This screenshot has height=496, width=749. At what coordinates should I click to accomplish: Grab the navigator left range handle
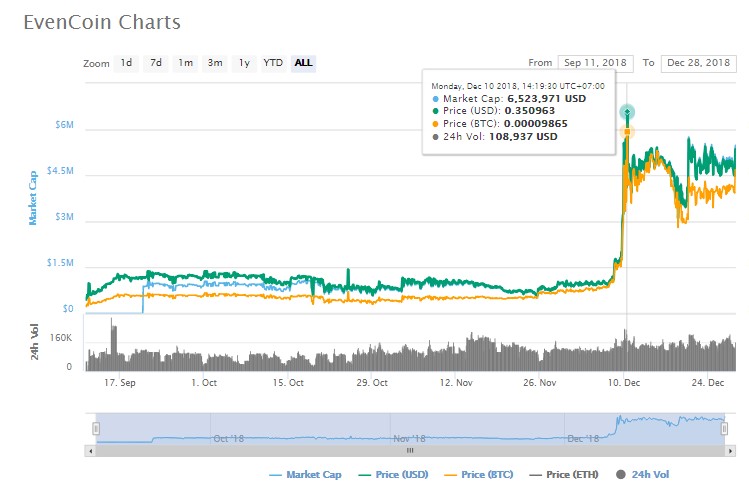click(x=96, y=428)
